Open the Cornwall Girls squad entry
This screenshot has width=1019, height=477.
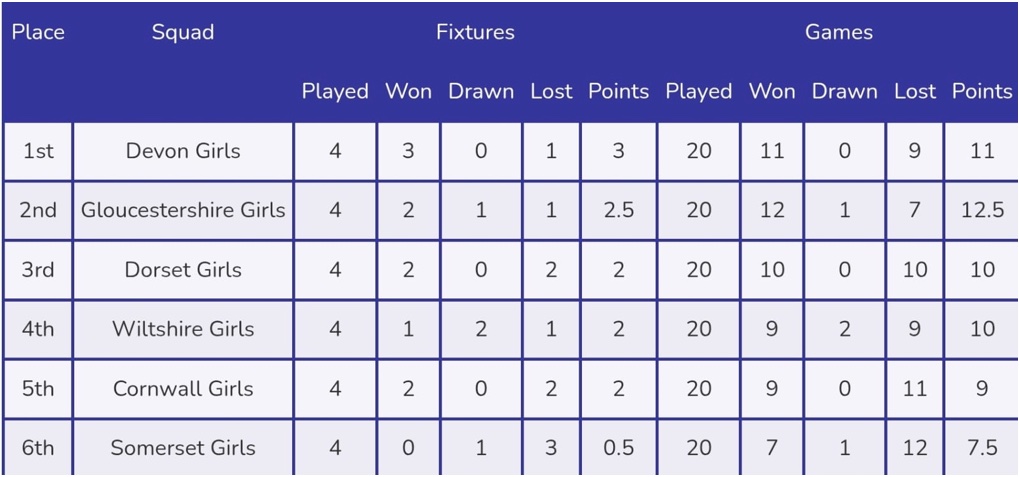pyautogui.click(x=183, y=388)
